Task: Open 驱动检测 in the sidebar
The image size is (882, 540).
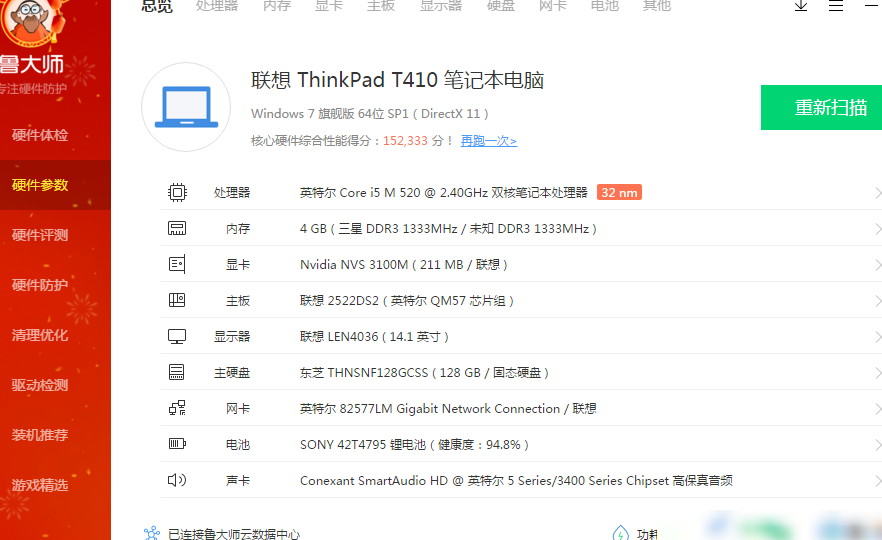Action: click(x=55, y=385)
